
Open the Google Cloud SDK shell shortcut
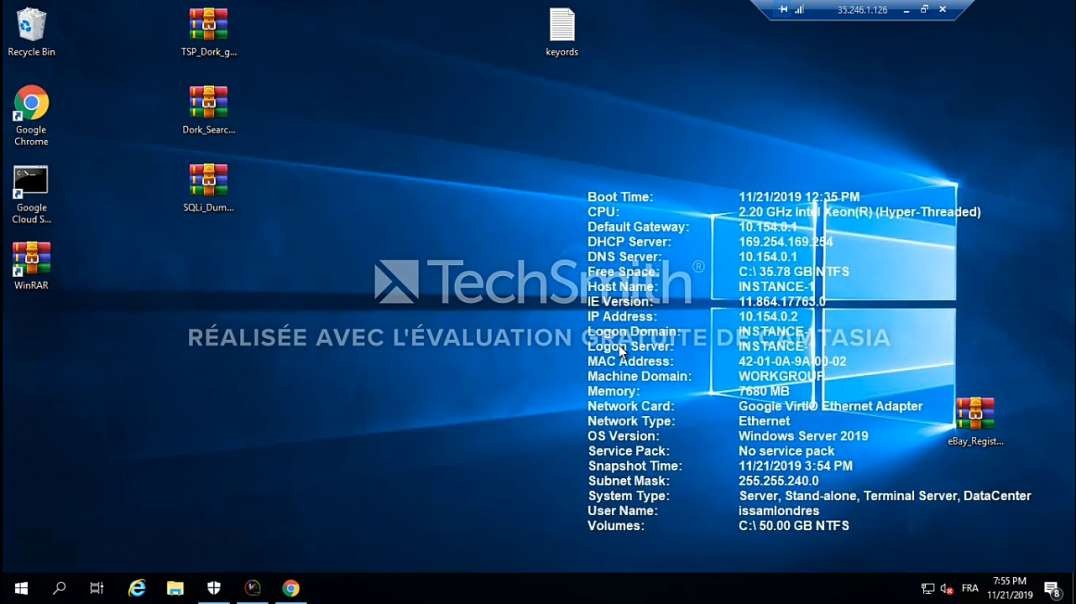(x=31, y=194)
